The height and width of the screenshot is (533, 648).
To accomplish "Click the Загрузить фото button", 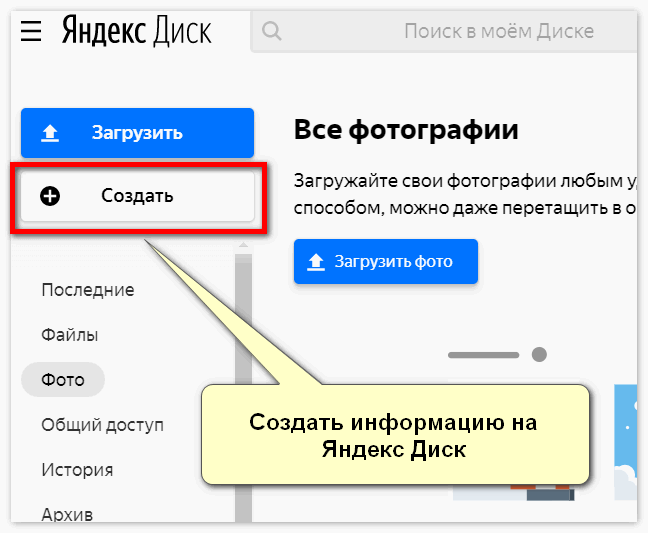I will [386, 262].
